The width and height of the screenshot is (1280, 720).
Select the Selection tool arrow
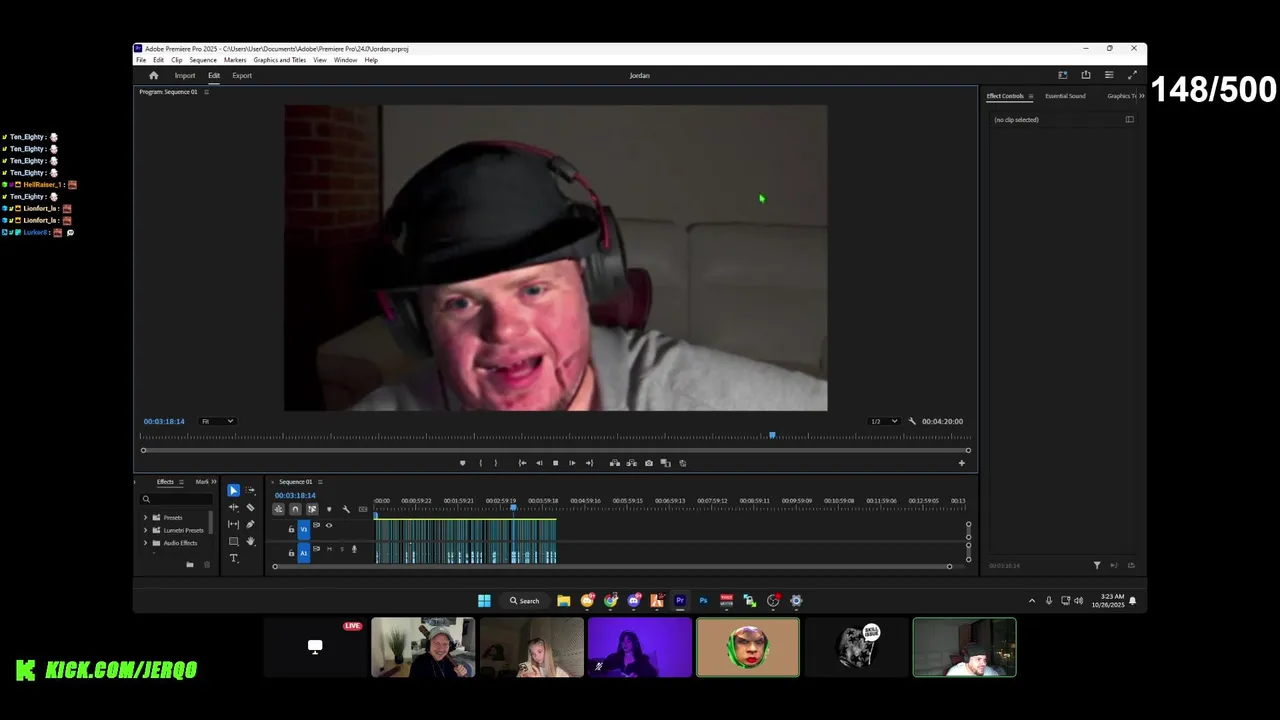click(233, 490)
